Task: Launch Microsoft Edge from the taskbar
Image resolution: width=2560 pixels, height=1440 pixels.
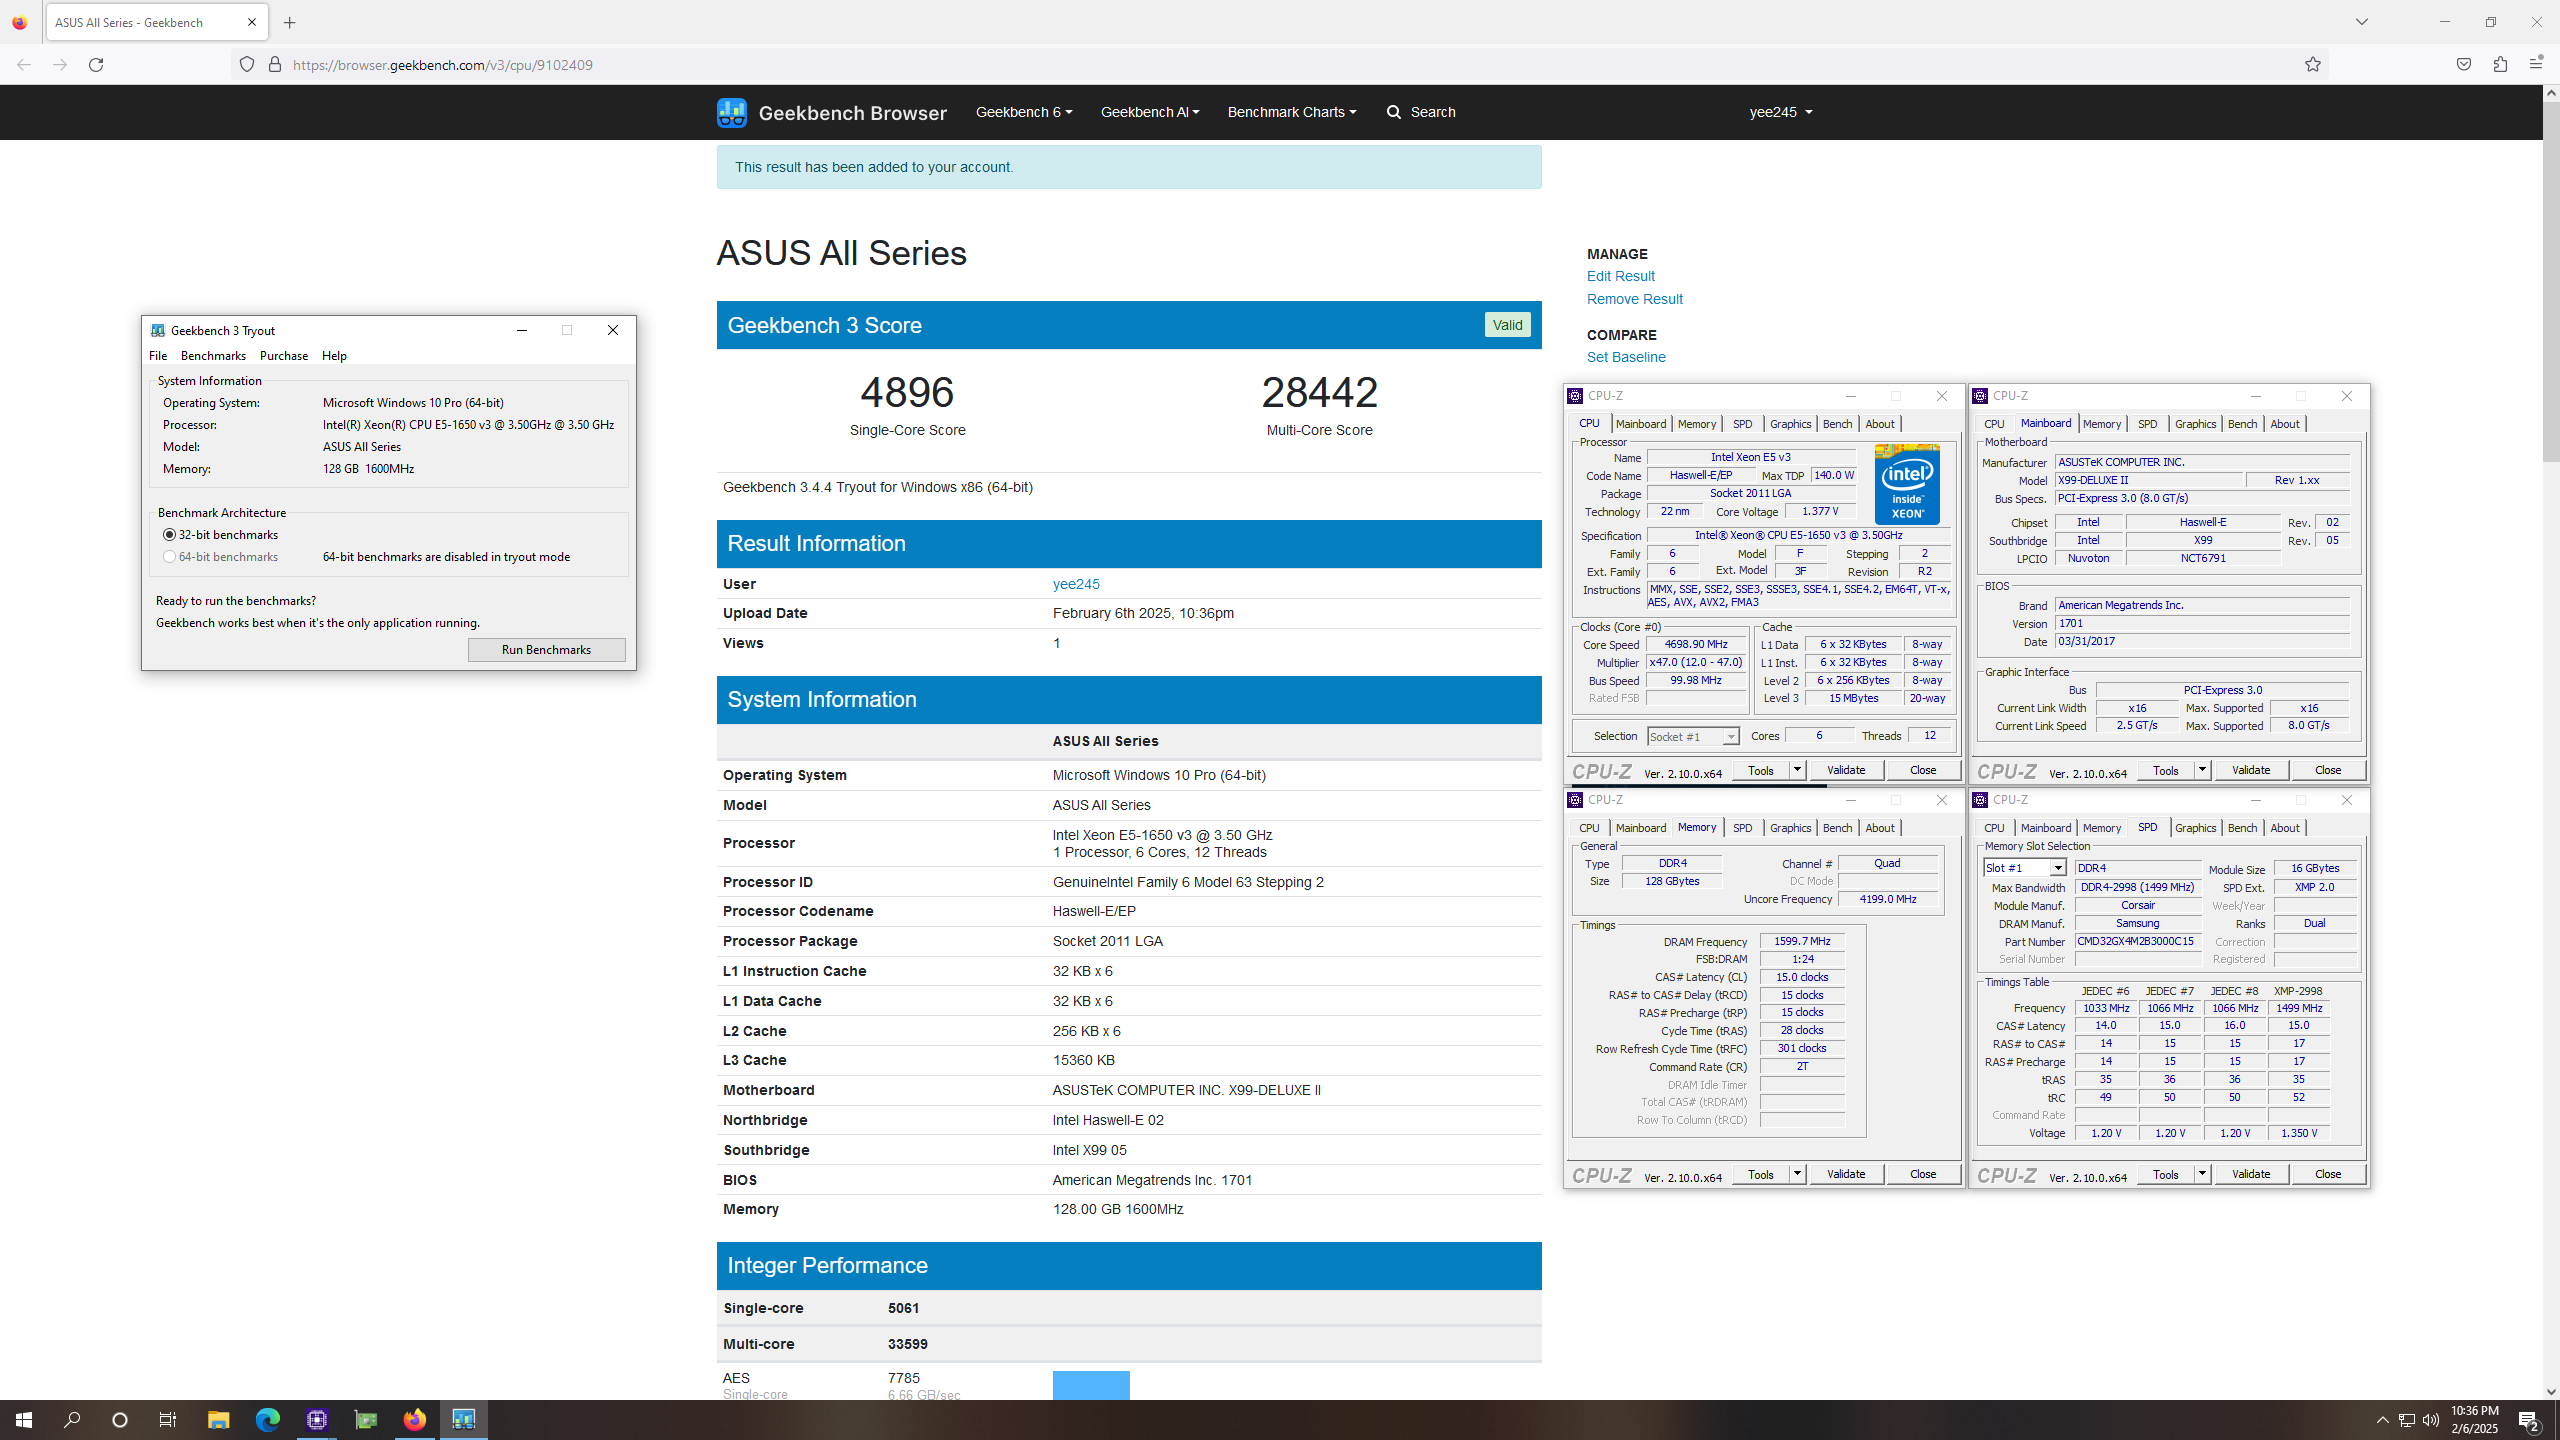Action: pyautogui.click(x=267, y=1420)
